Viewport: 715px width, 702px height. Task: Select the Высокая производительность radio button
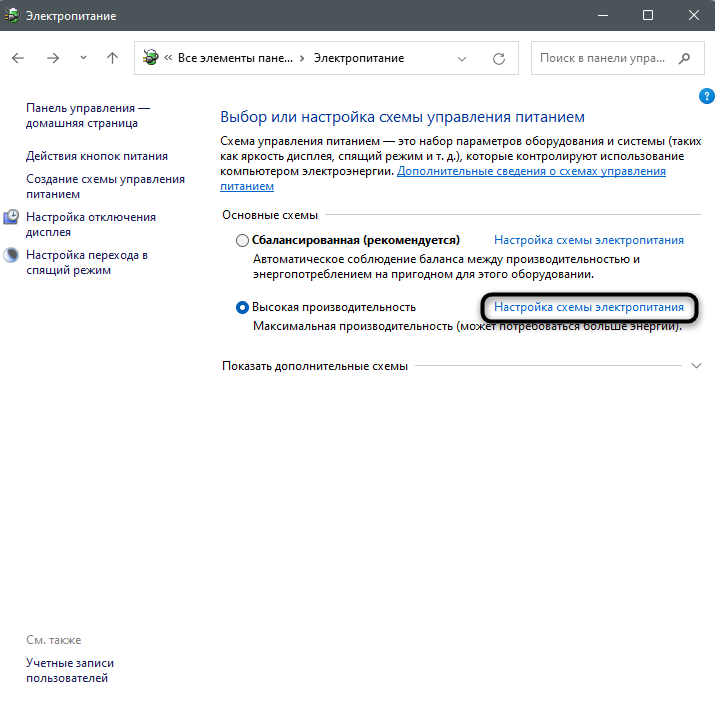(242, 307)
